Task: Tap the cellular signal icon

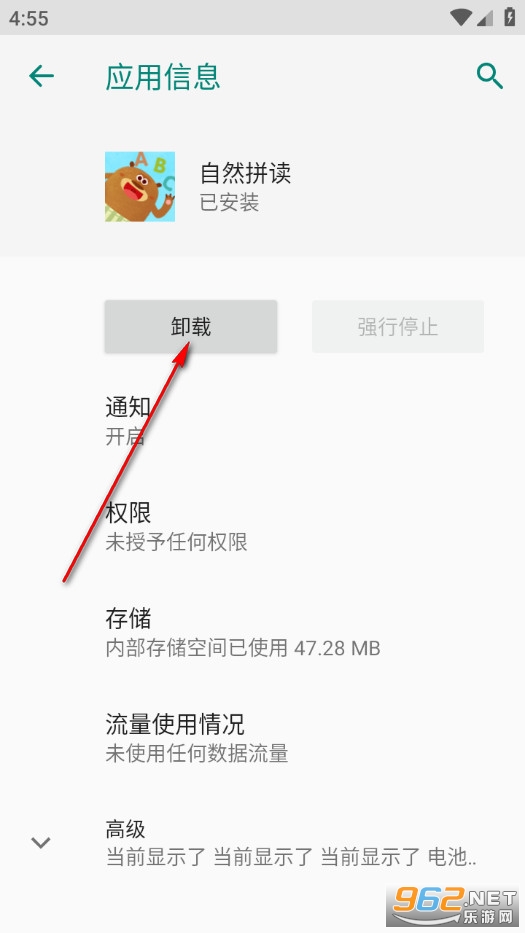Action: coord(484,18)
